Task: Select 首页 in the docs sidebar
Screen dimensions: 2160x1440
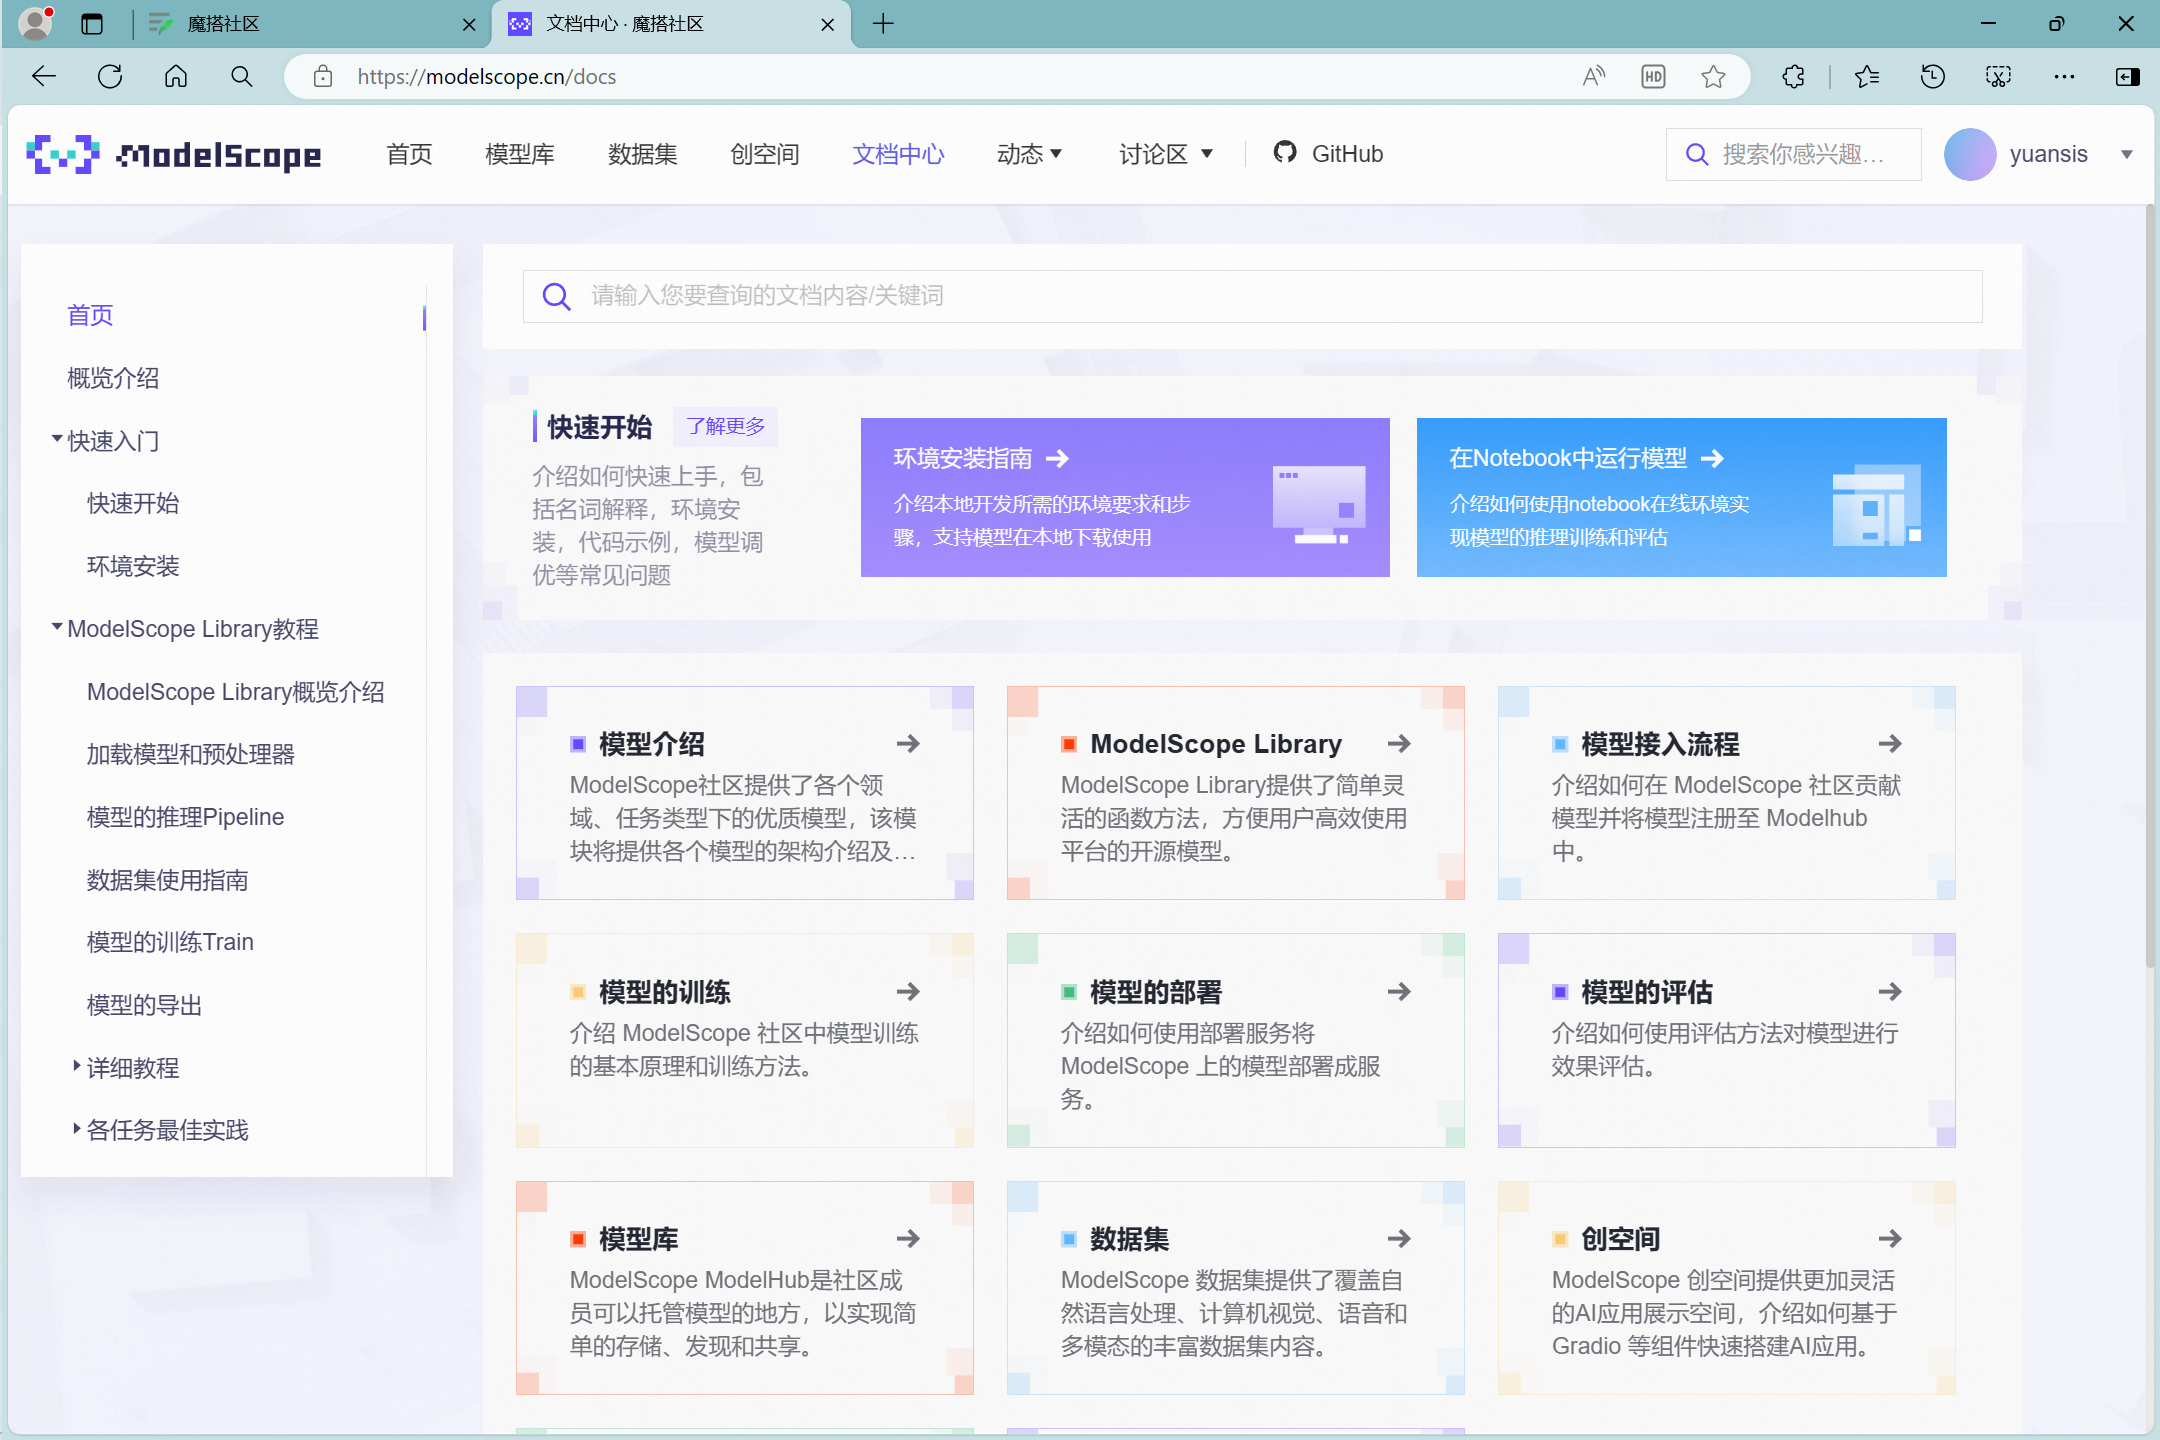Action: pos(90,315)
